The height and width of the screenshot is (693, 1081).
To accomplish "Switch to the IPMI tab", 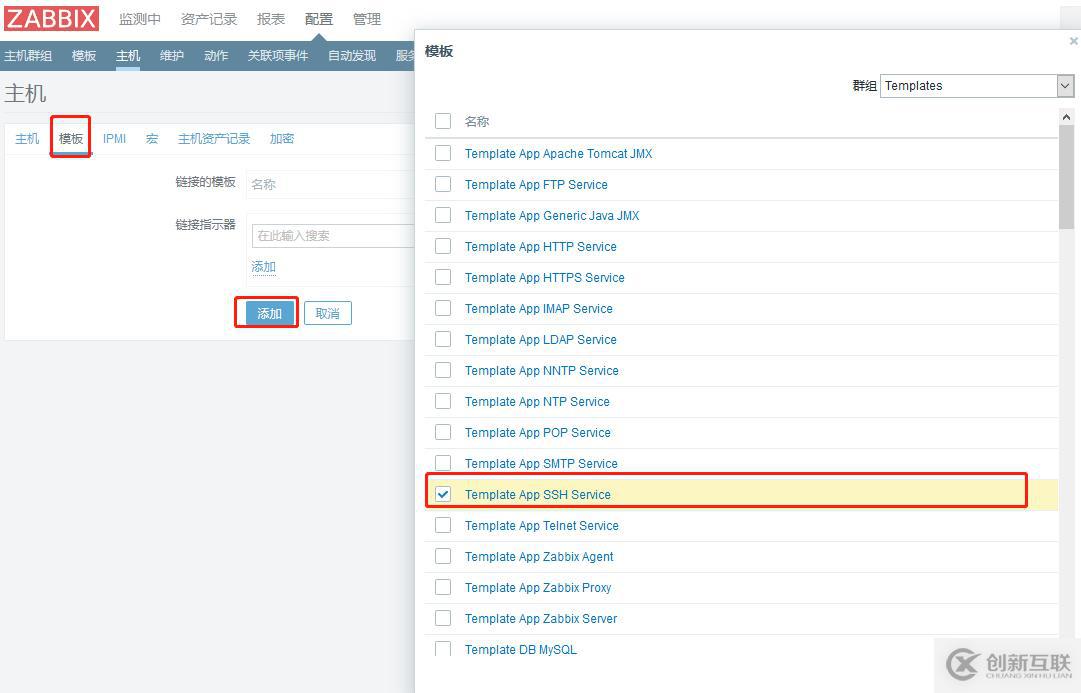I will coord(114,138).
